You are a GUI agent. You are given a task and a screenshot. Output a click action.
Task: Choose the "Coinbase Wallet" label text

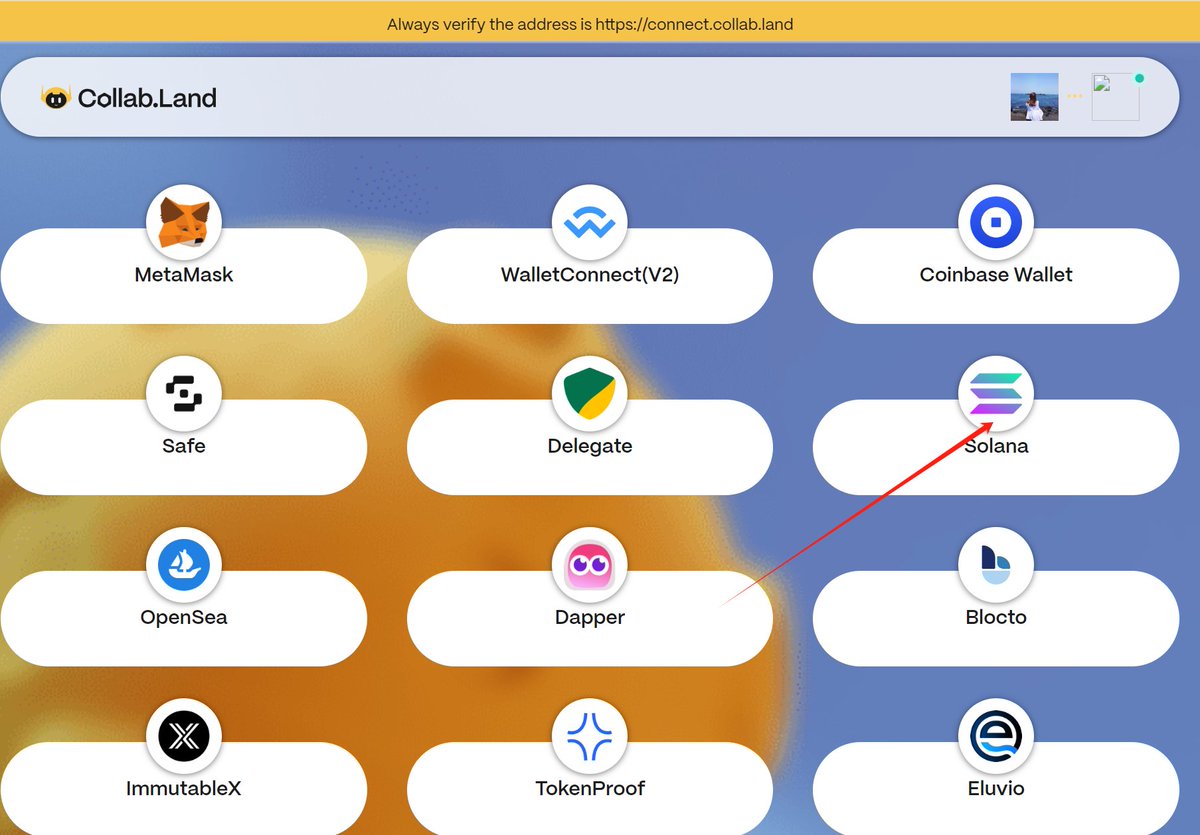pyautogui.click(x=996, y=274)
